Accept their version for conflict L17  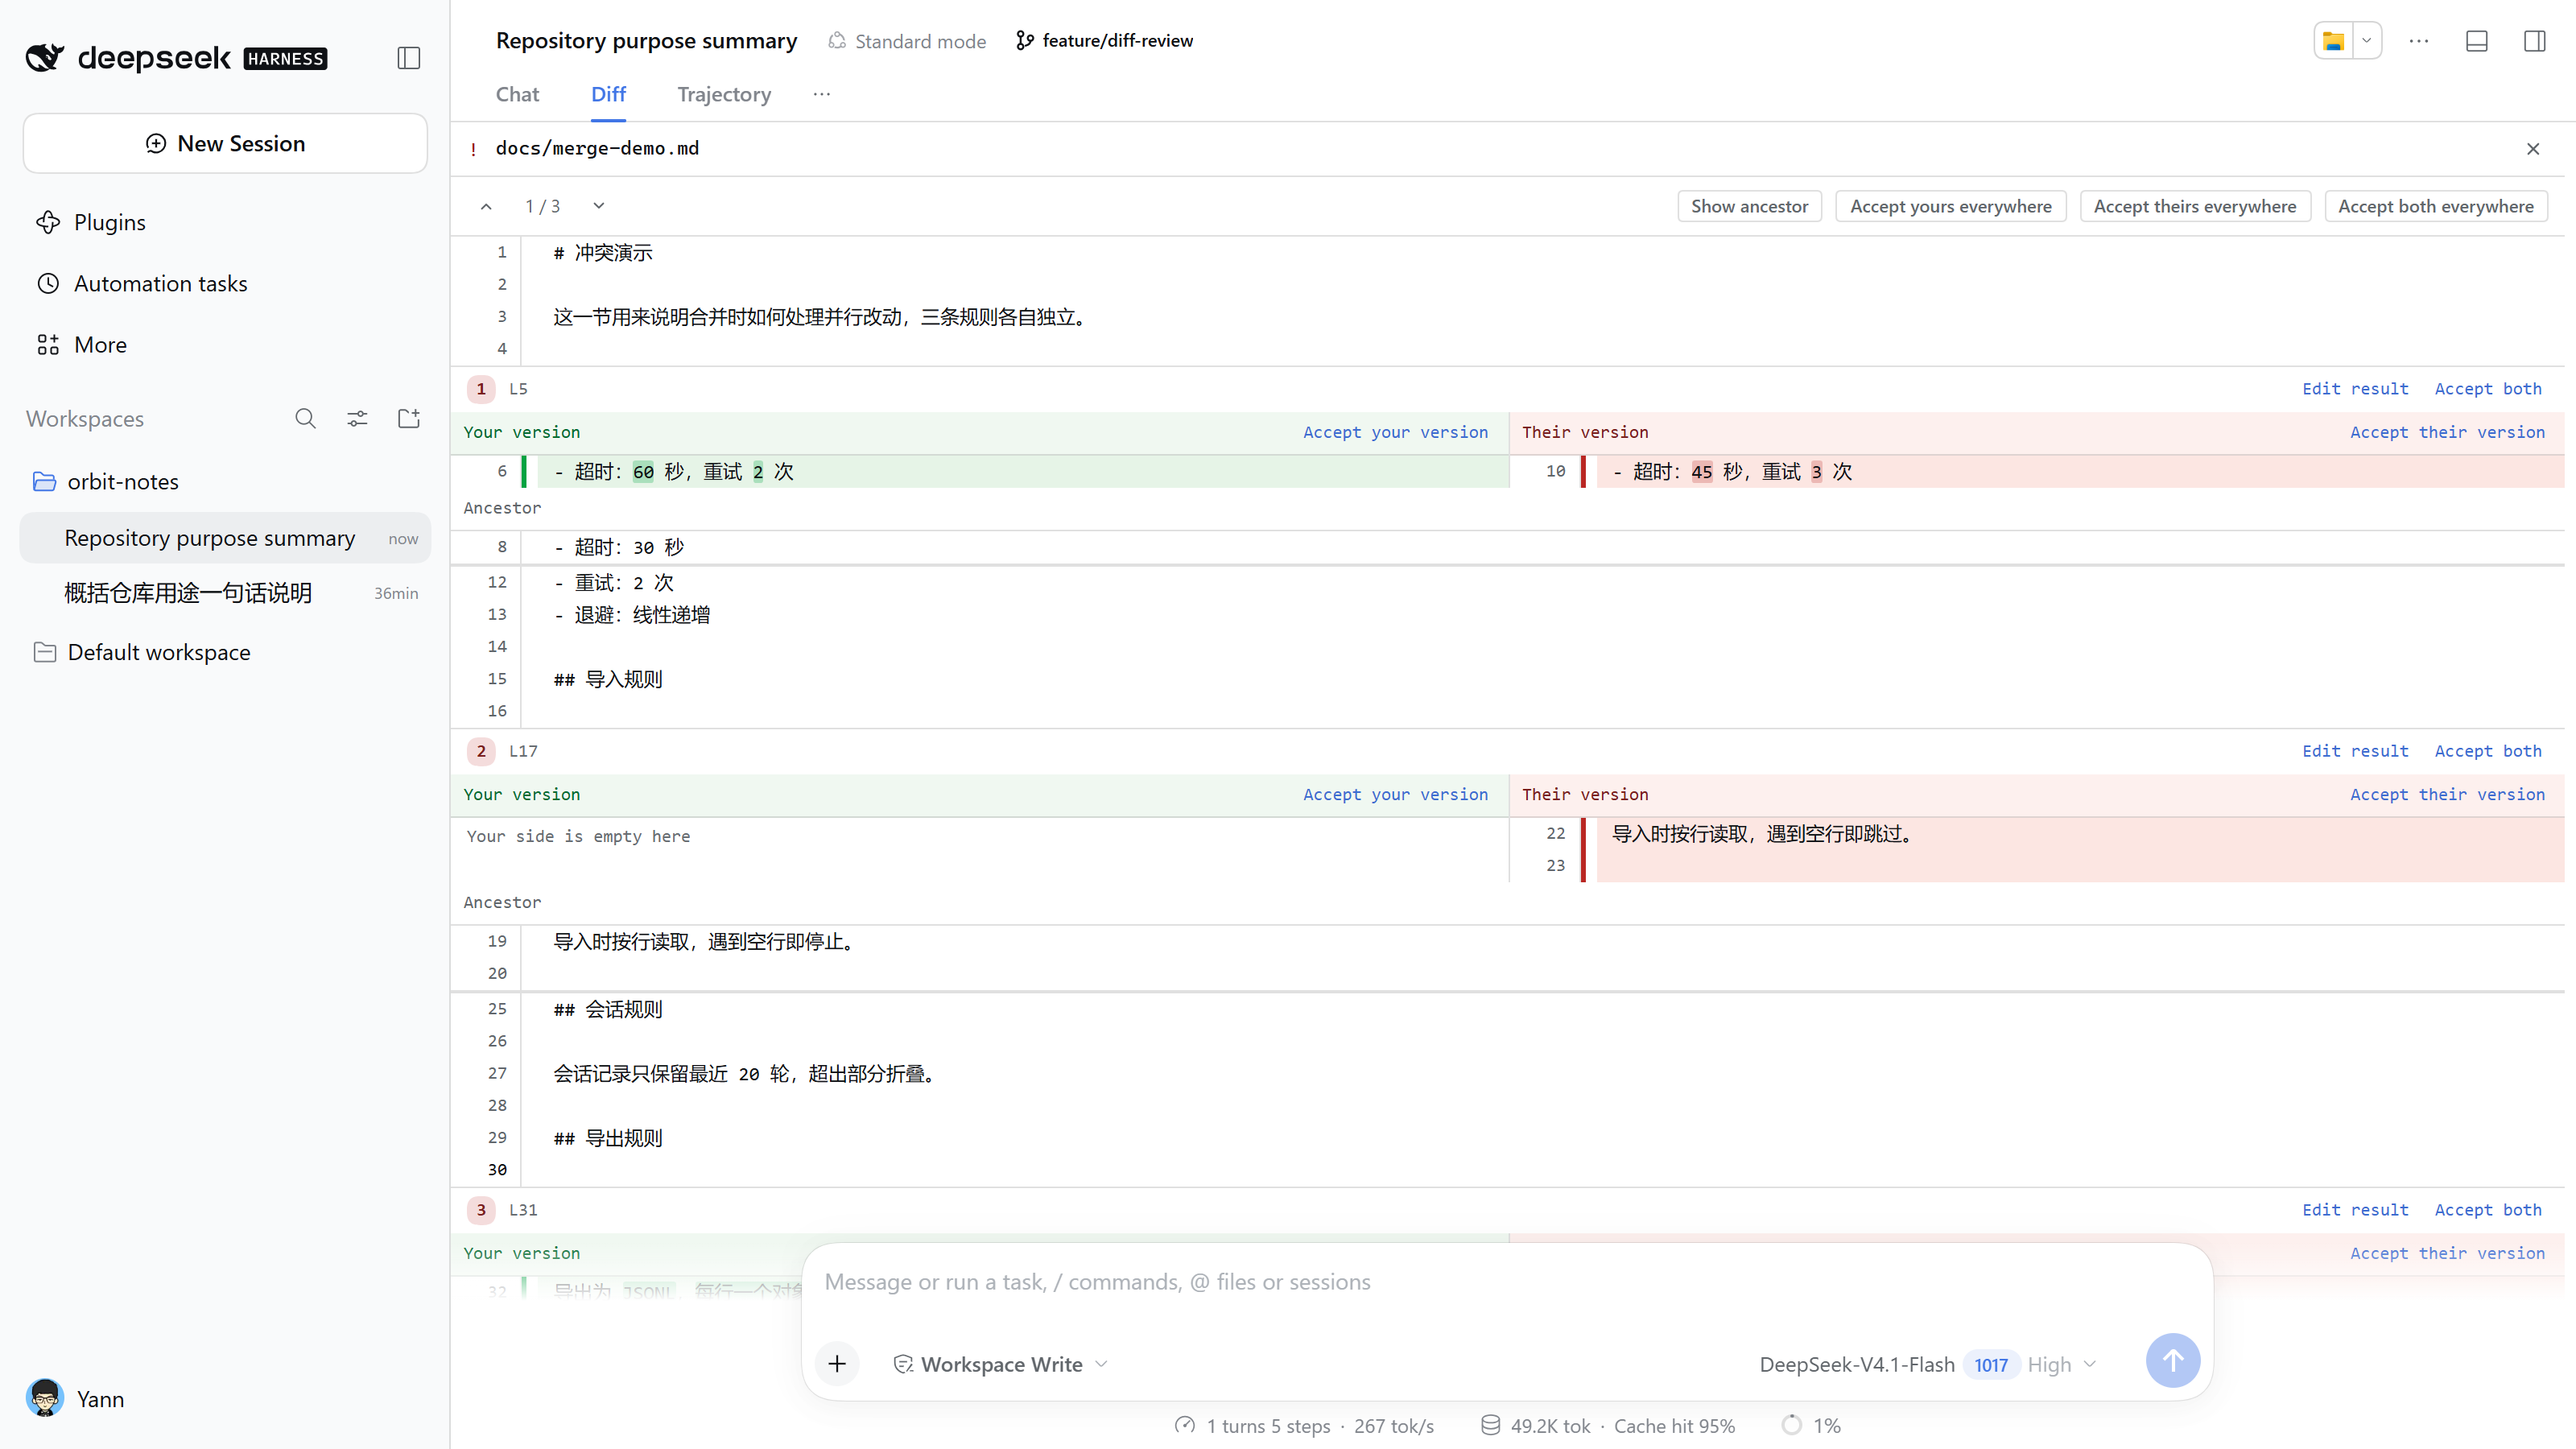[2447, 794]
